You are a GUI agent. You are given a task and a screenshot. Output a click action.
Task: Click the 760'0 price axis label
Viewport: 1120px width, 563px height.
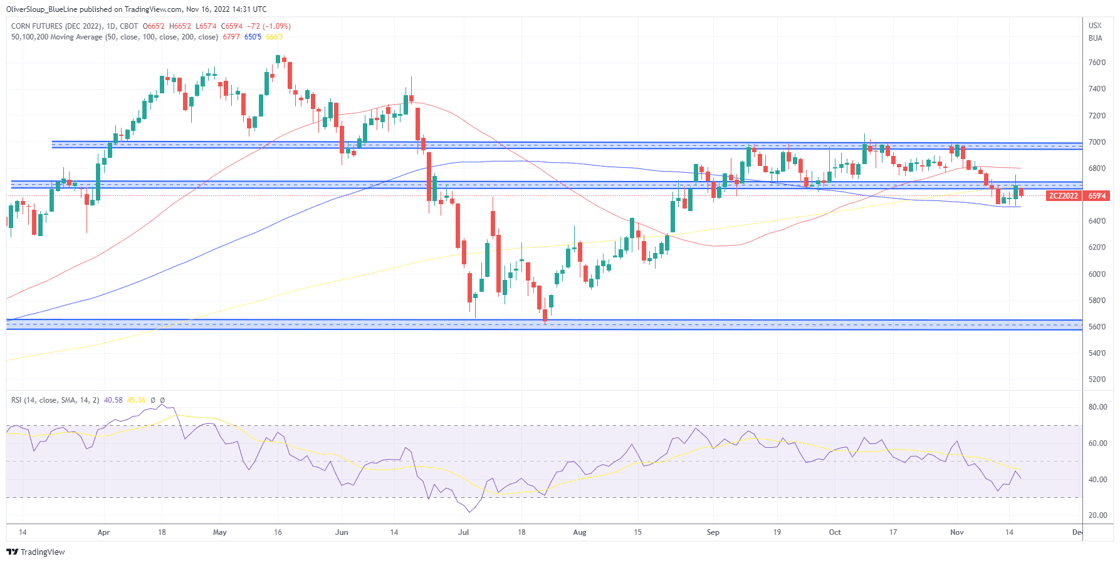1098,64
